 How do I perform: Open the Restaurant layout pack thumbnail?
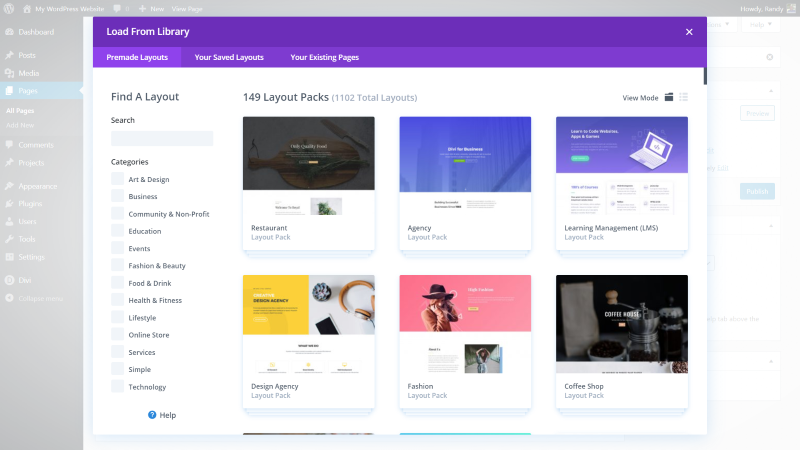coord(309,166)
